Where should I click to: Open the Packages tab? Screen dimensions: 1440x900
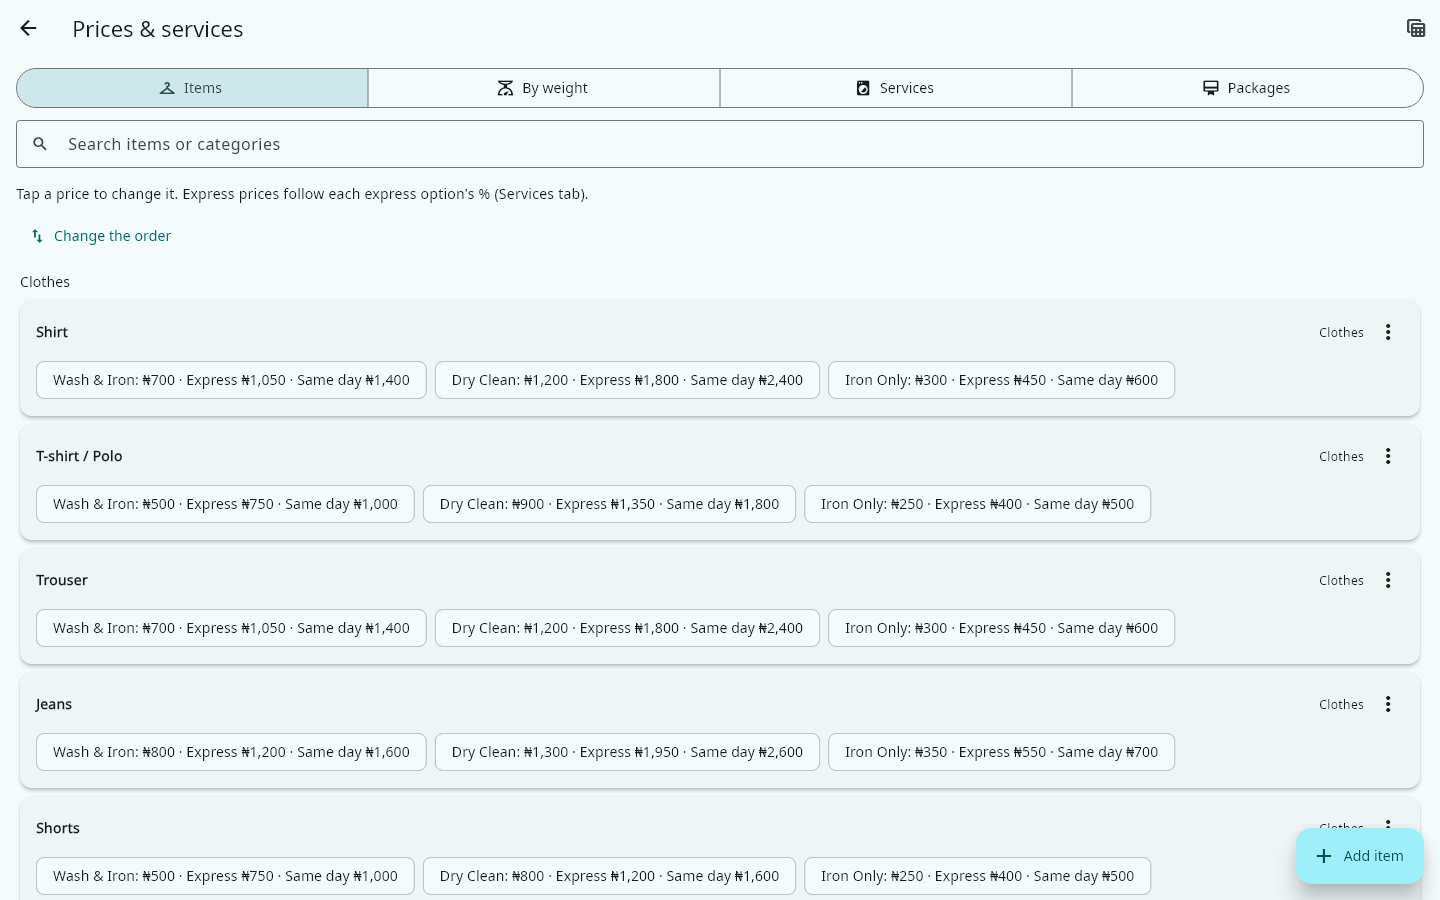1247,88
